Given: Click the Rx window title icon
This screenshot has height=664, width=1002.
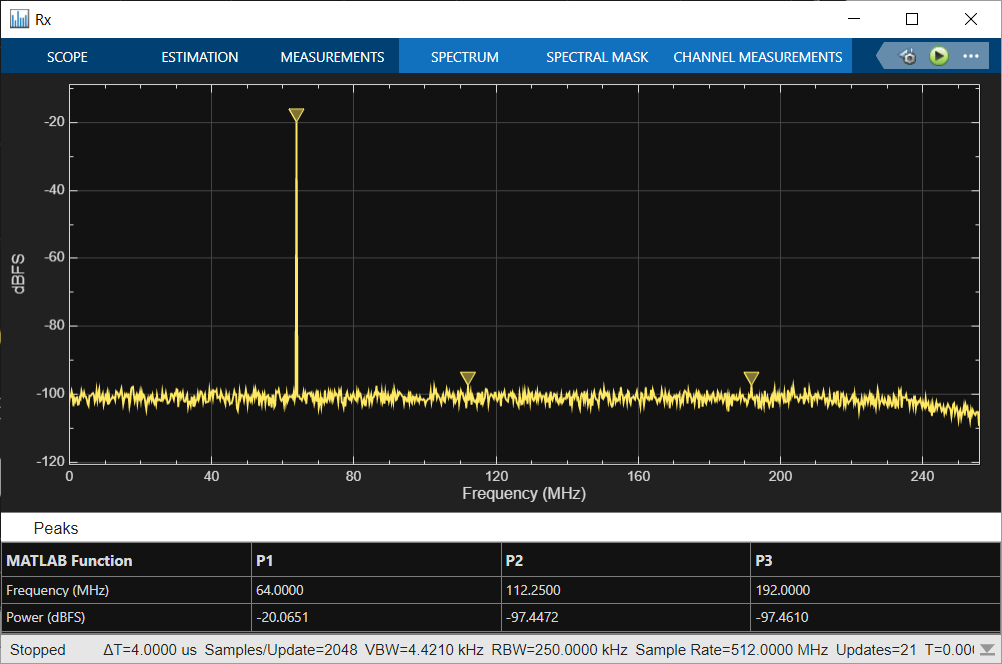Looking at the screenshot, I should click(19, 19).
